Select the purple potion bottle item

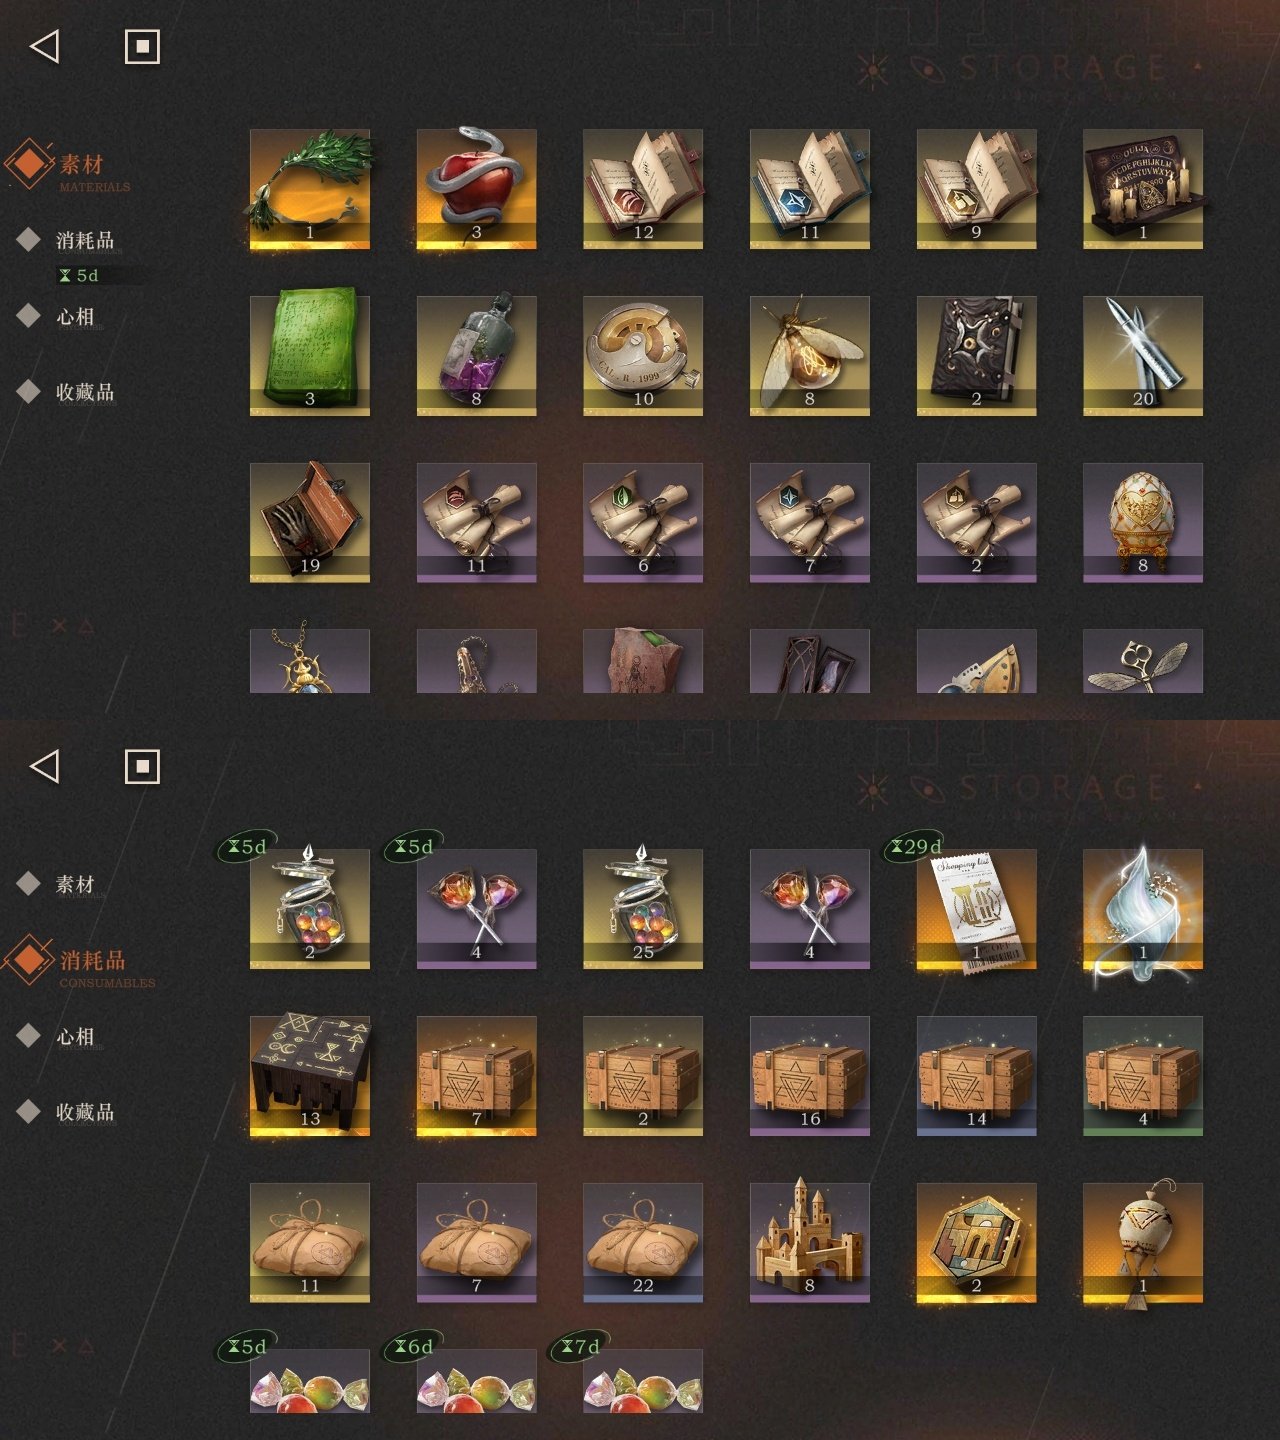pos(476,356)
